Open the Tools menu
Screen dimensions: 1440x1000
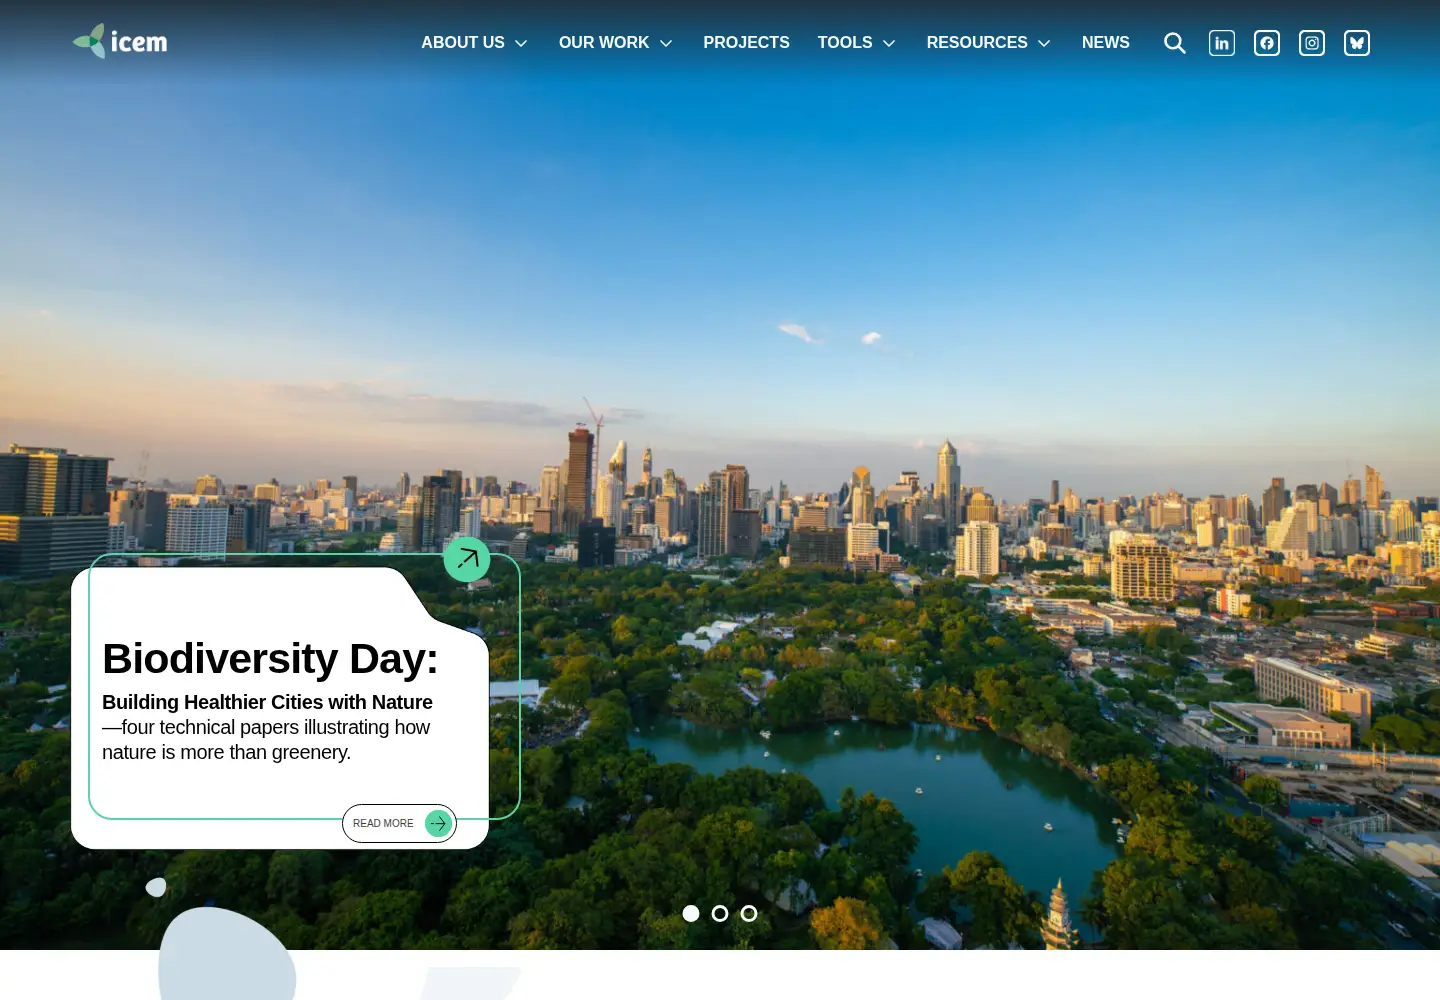click(x=845, y=42)
